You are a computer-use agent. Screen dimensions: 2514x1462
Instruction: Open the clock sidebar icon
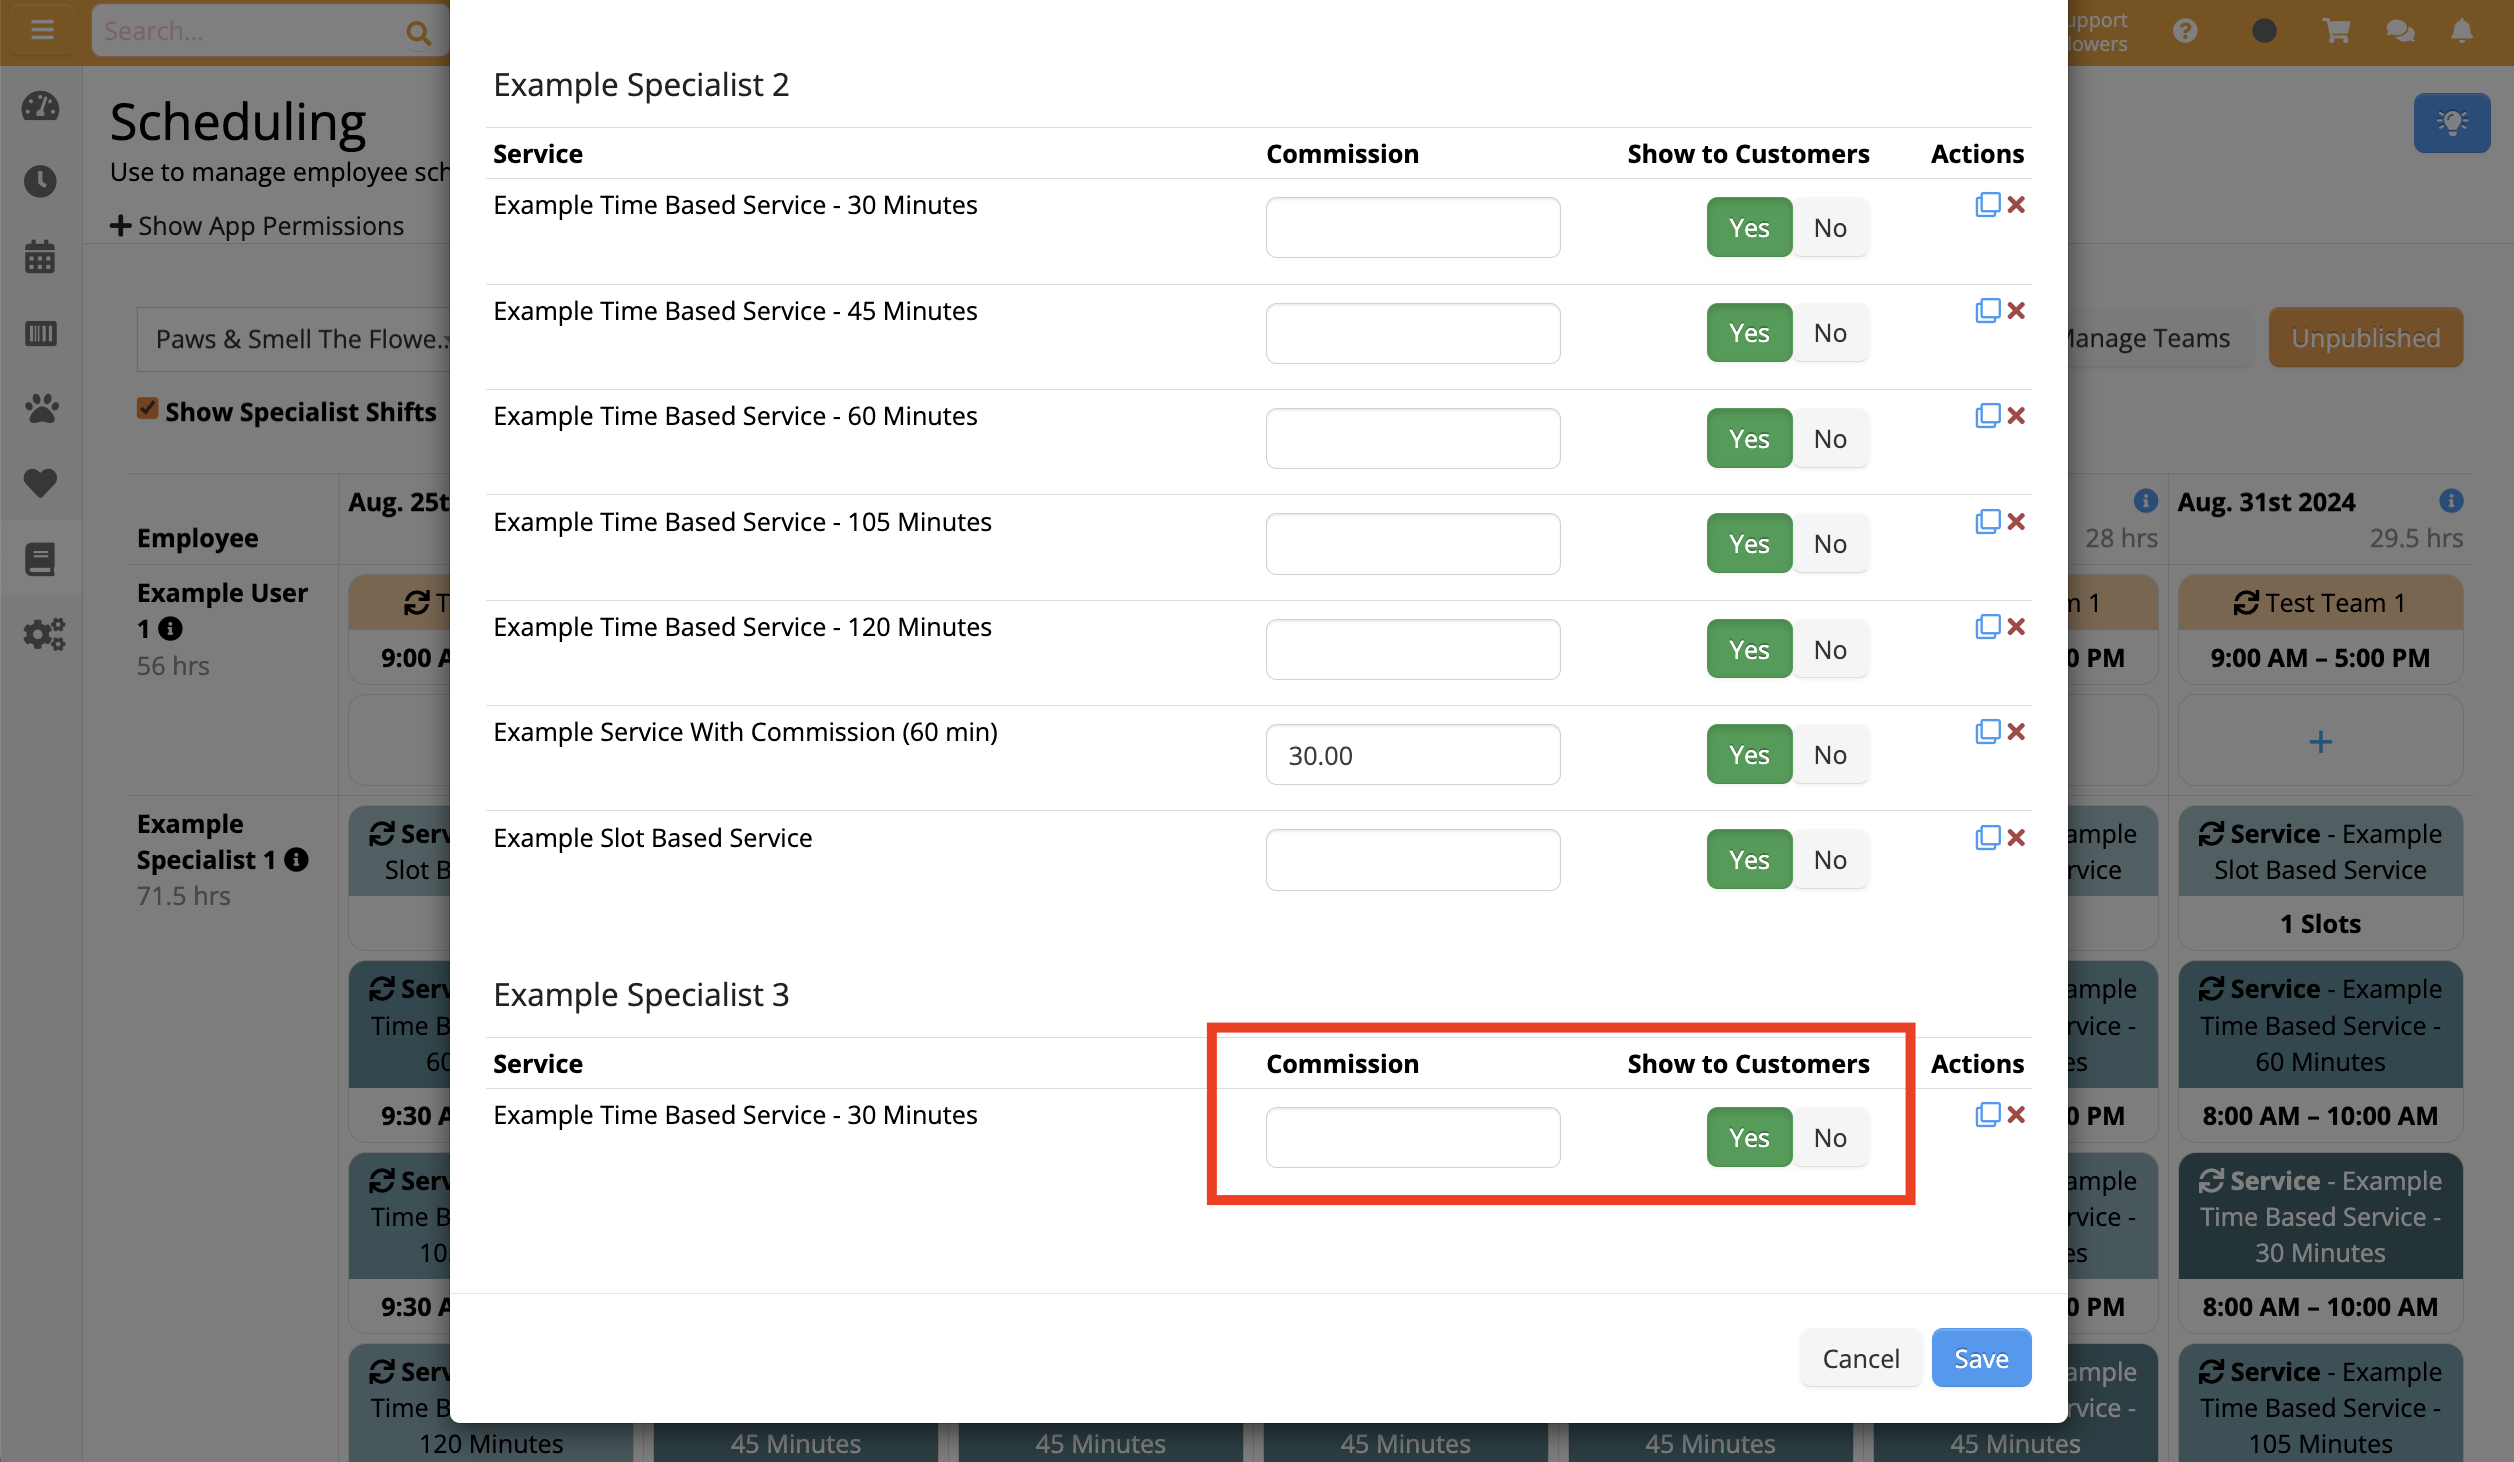coord(40,181)
